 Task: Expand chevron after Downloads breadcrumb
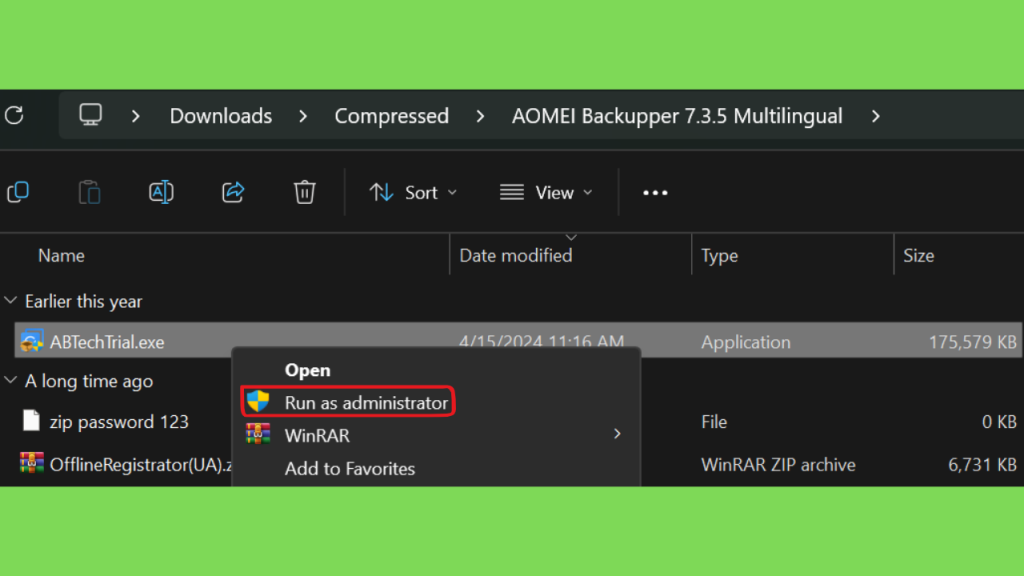[x=303, y=116]
